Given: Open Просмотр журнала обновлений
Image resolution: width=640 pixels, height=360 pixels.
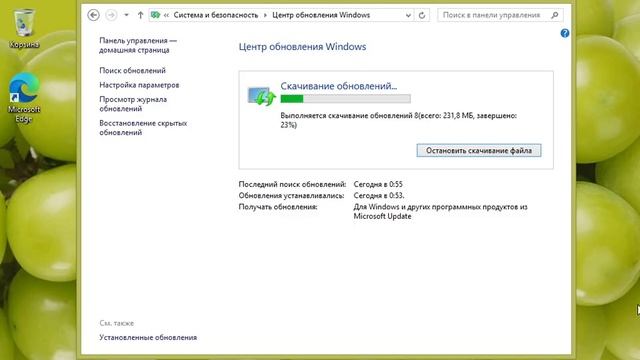Looking at the screenshot, I should click(x=133, y=104).
